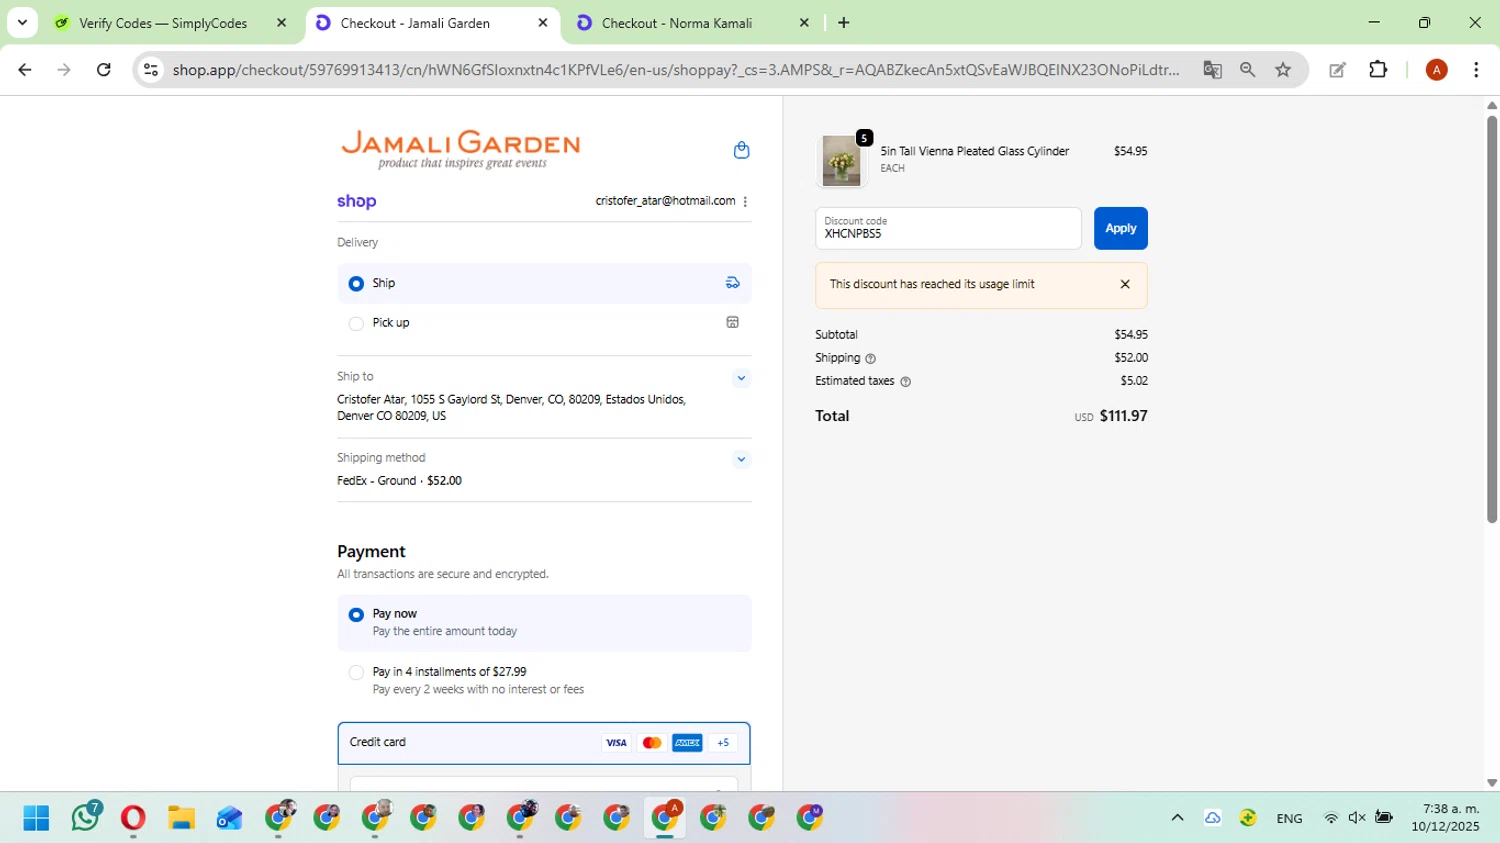This screenshot has height=843, width=1500.
Task: Show hidden system tray icons
Action: 1177,818
